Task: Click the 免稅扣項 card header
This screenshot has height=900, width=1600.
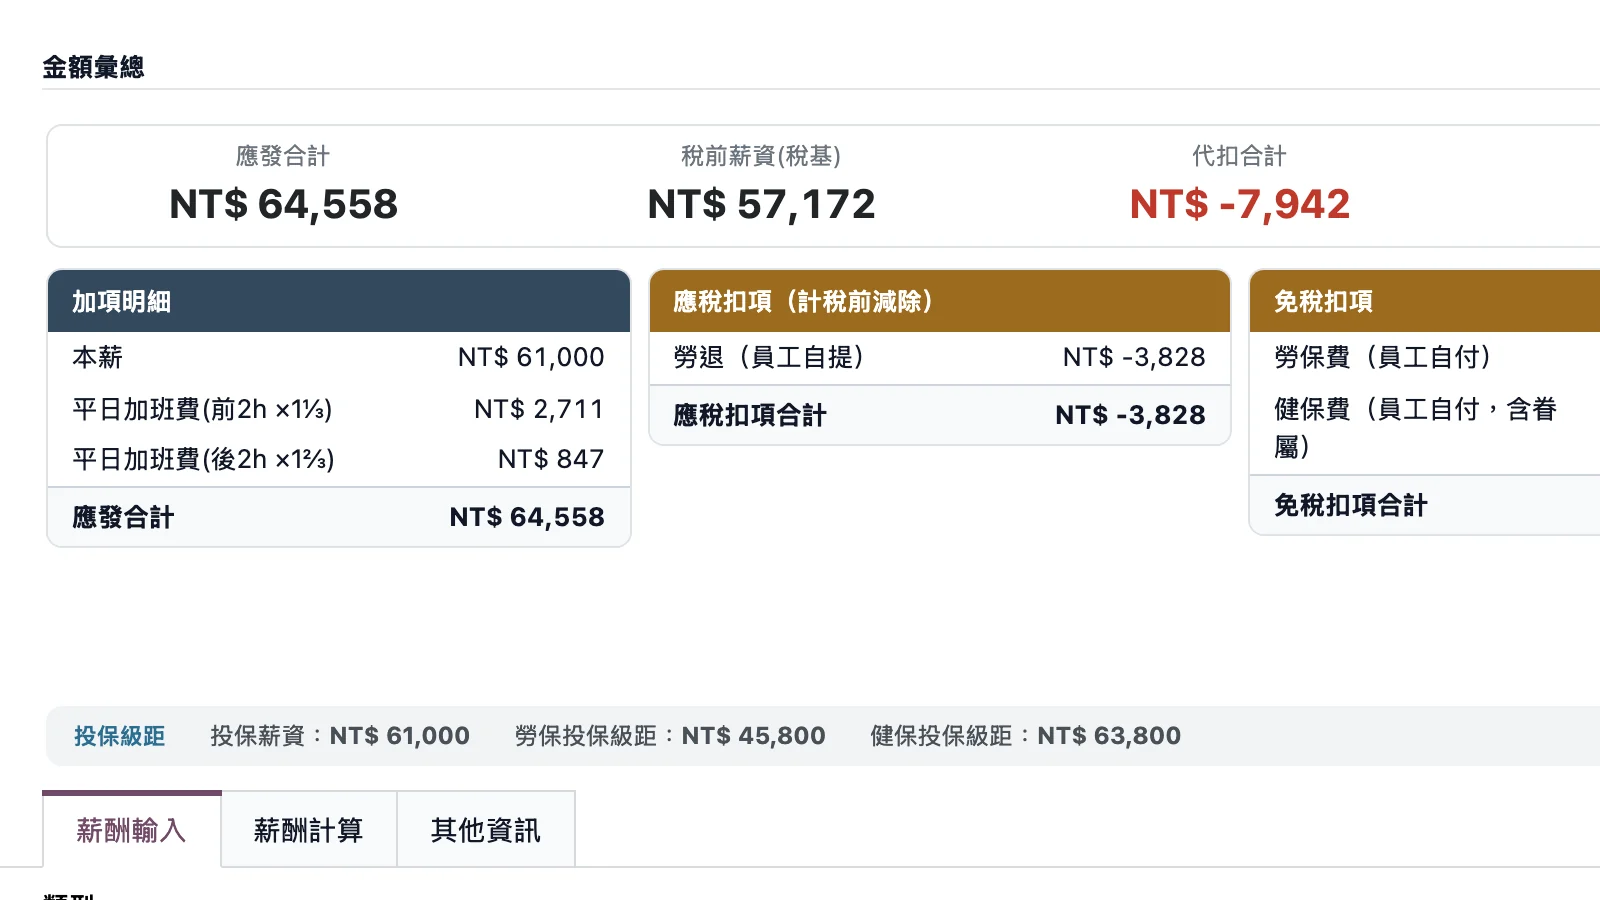Action: pos(1425,301)
